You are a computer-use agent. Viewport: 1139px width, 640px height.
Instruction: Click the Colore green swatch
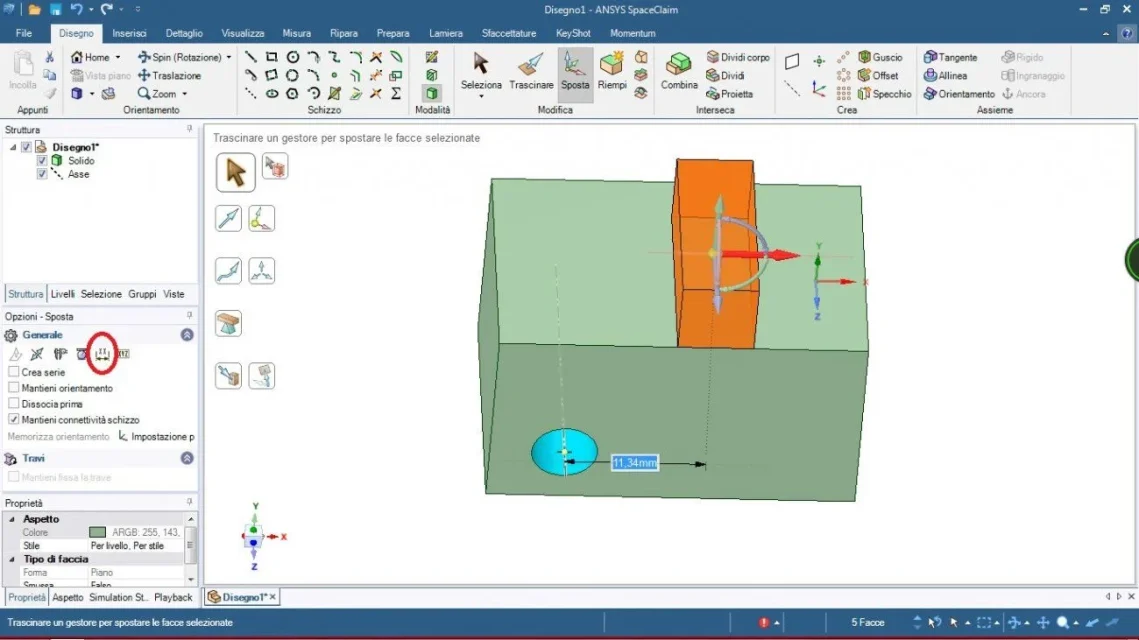point(97,532)
